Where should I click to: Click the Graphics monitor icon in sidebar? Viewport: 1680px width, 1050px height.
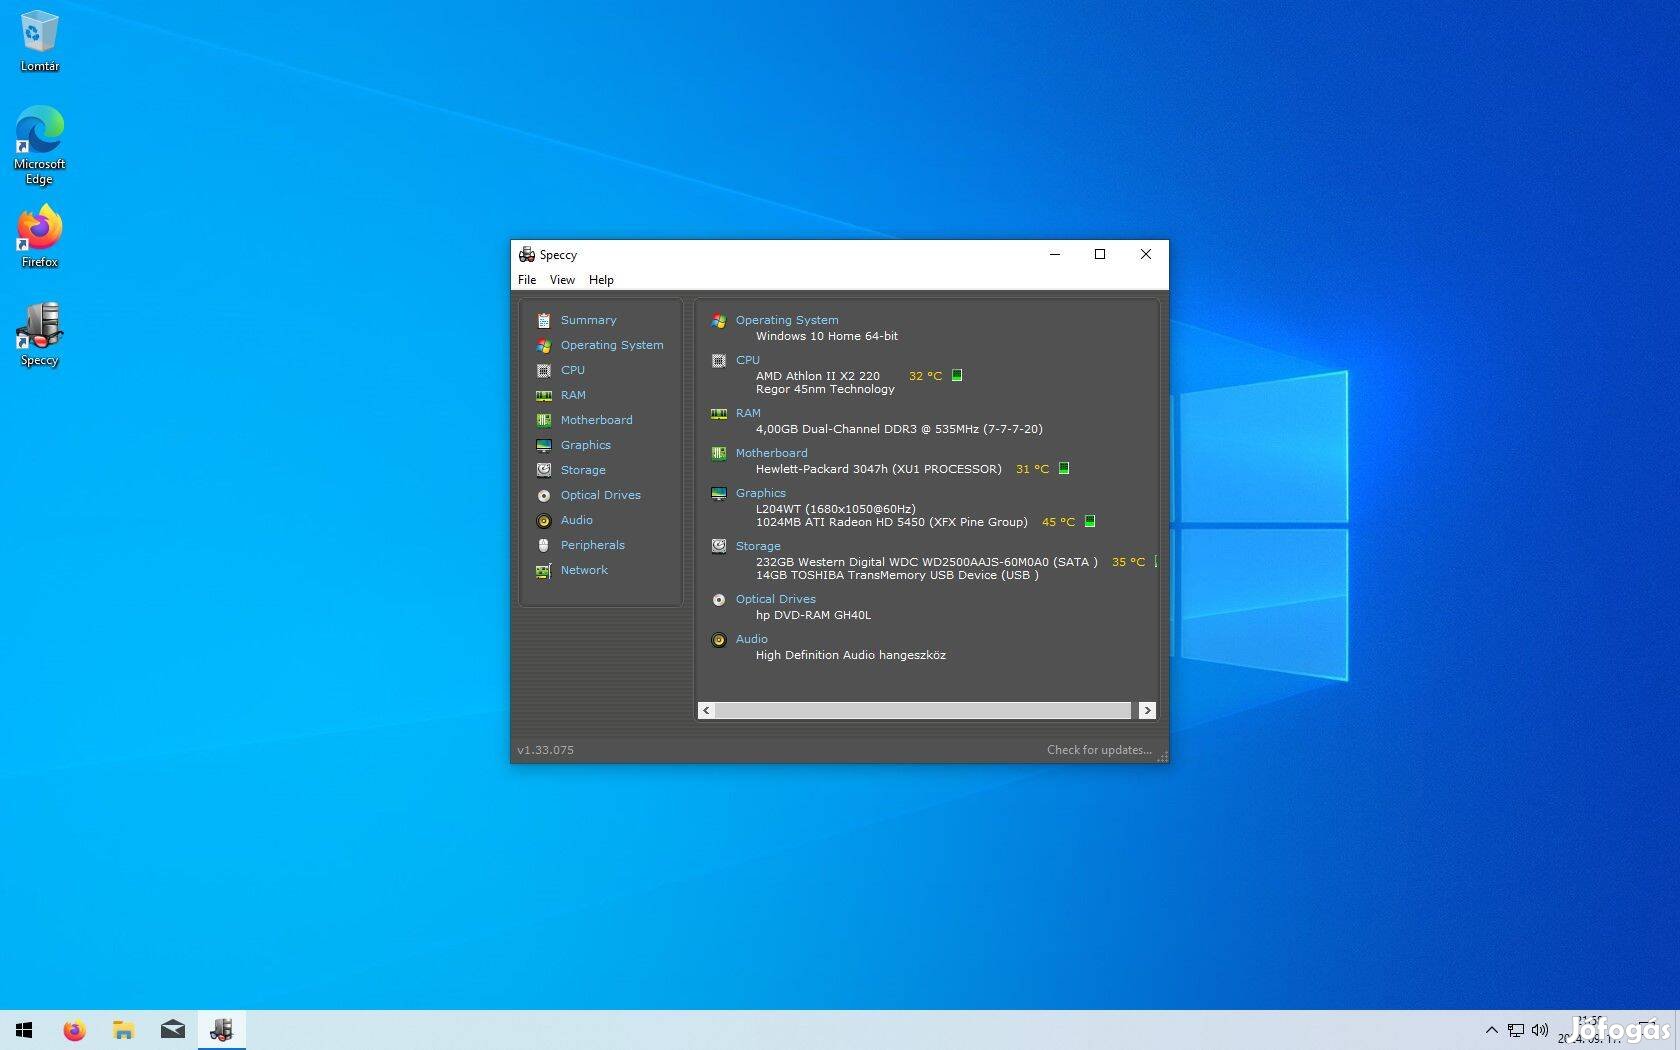[544, 445]
